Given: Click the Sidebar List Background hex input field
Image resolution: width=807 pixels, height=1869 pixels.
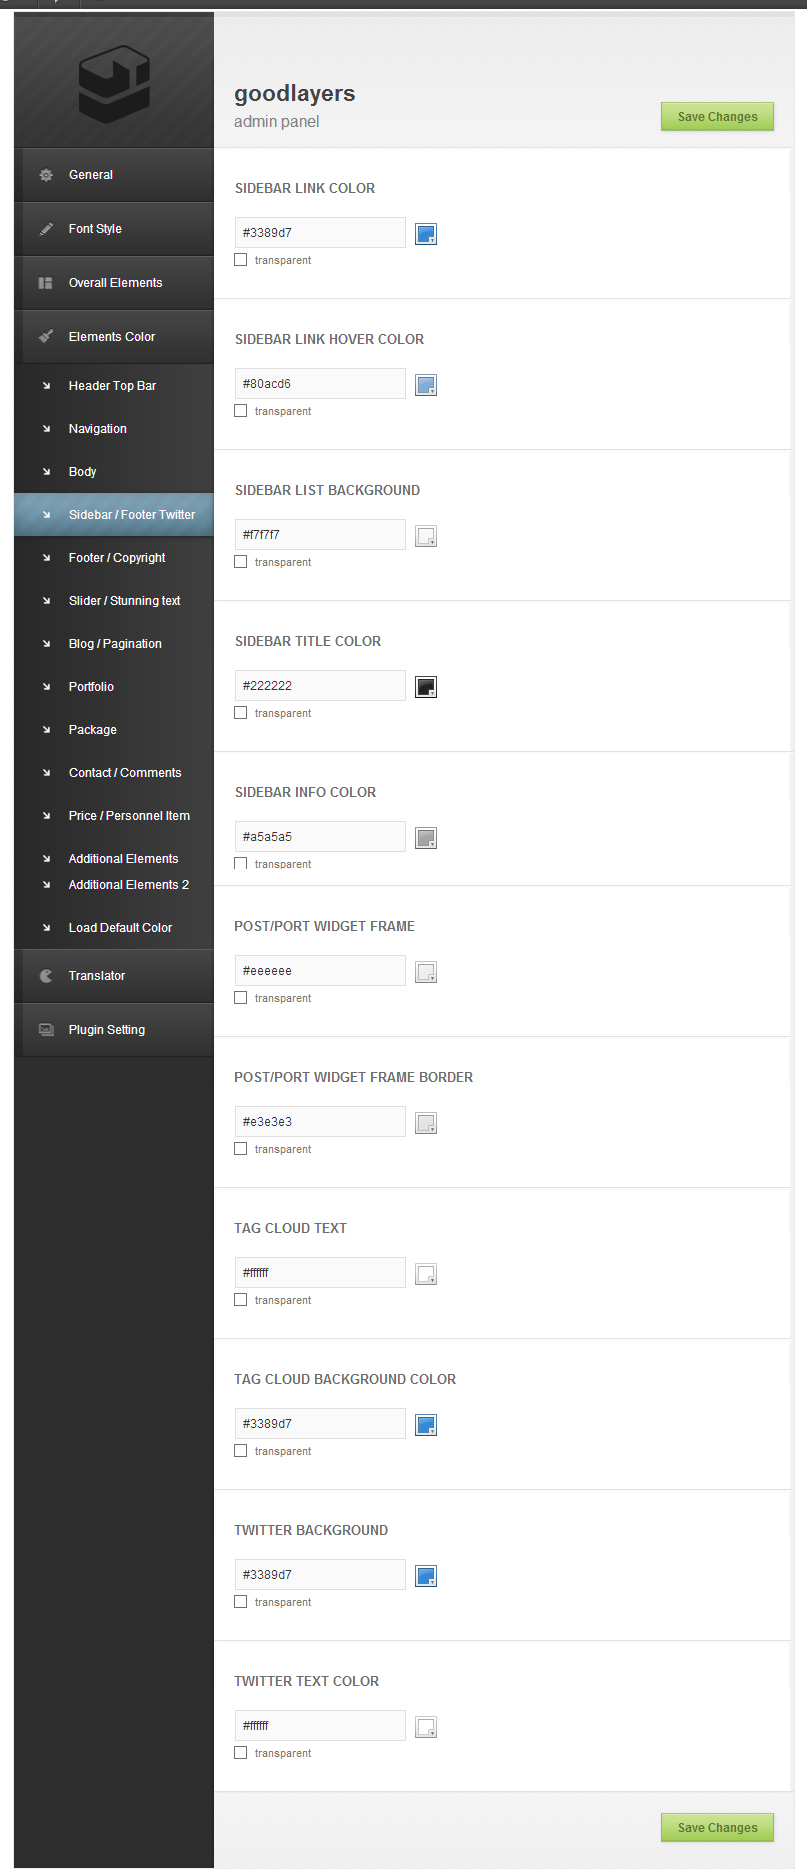Looking at the screenshot, I should (x=320, y=535).
